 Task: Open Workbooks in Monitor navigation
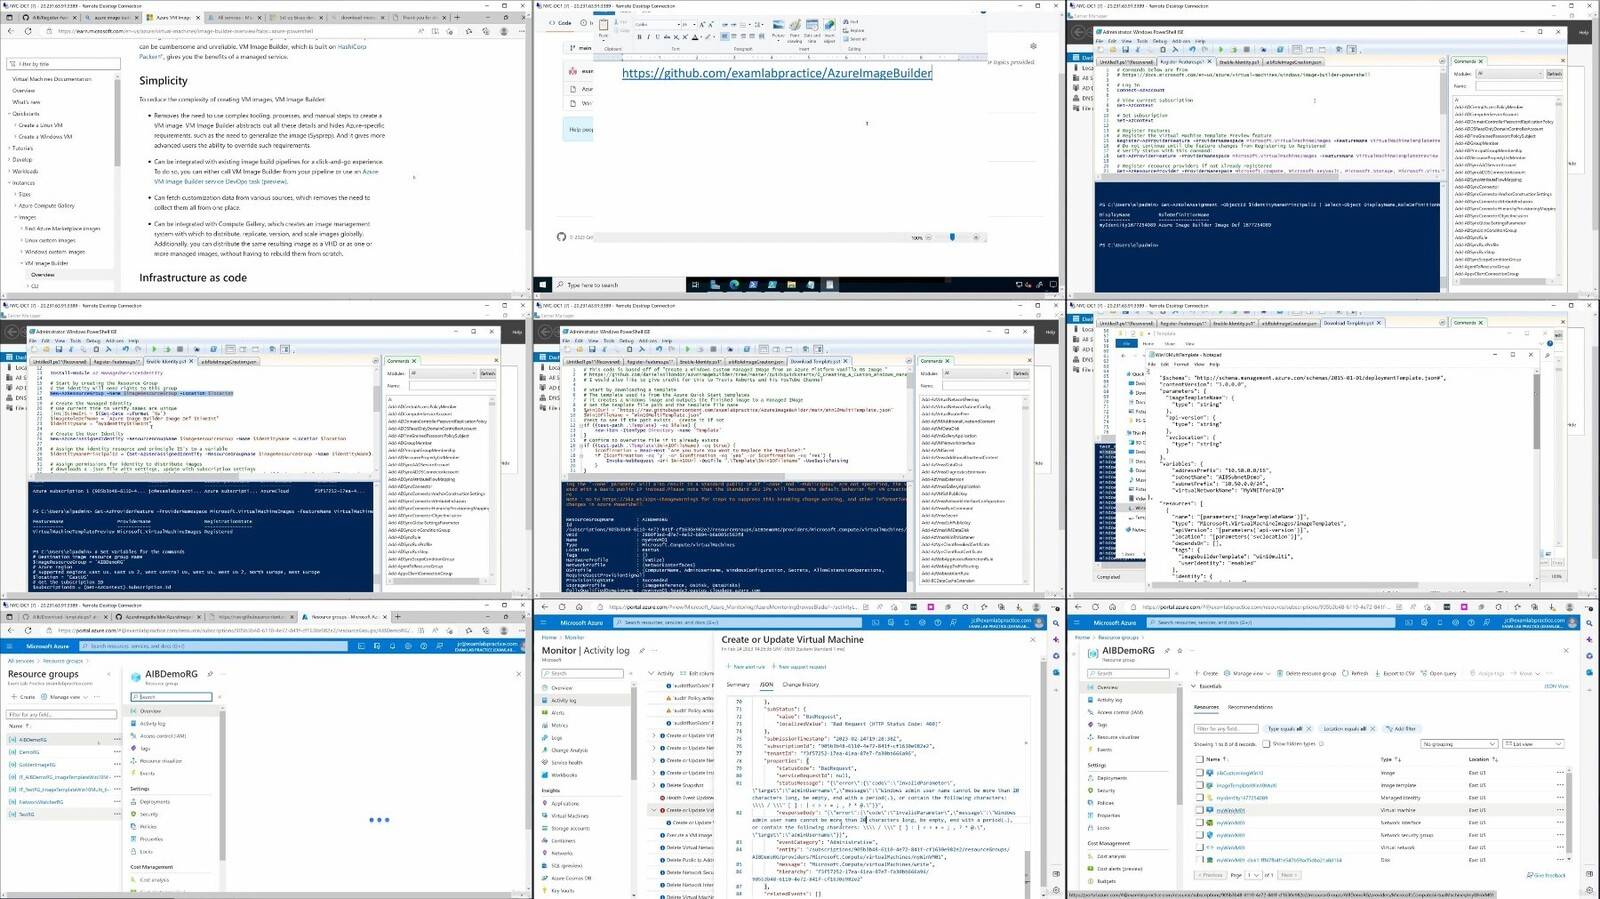[x=564, y=775]
